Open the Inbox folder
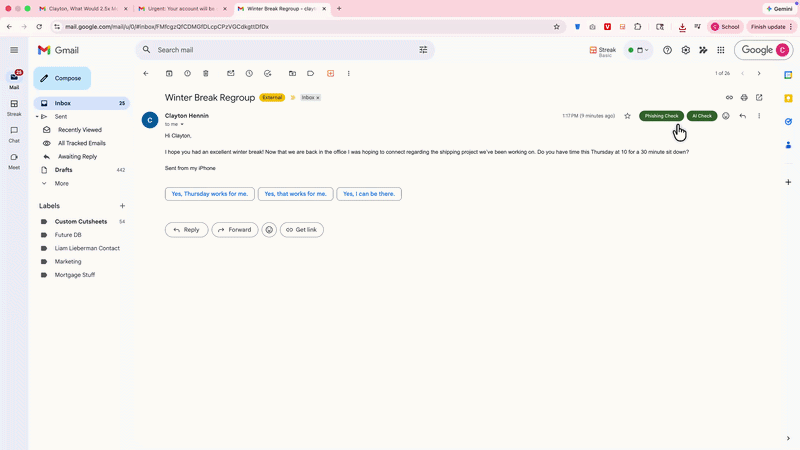This screenshot has height=450, width=800. coord(82,103)
